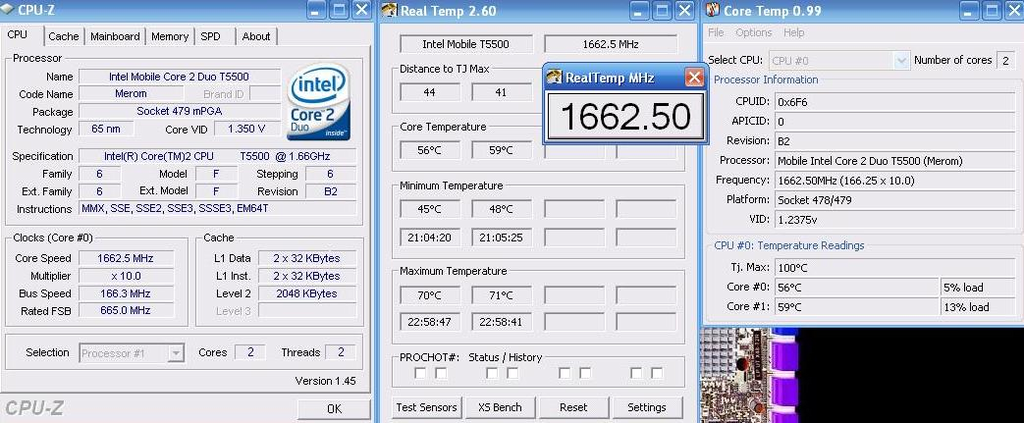
Task: Open the Memory tab
Action: click(170, 37)
